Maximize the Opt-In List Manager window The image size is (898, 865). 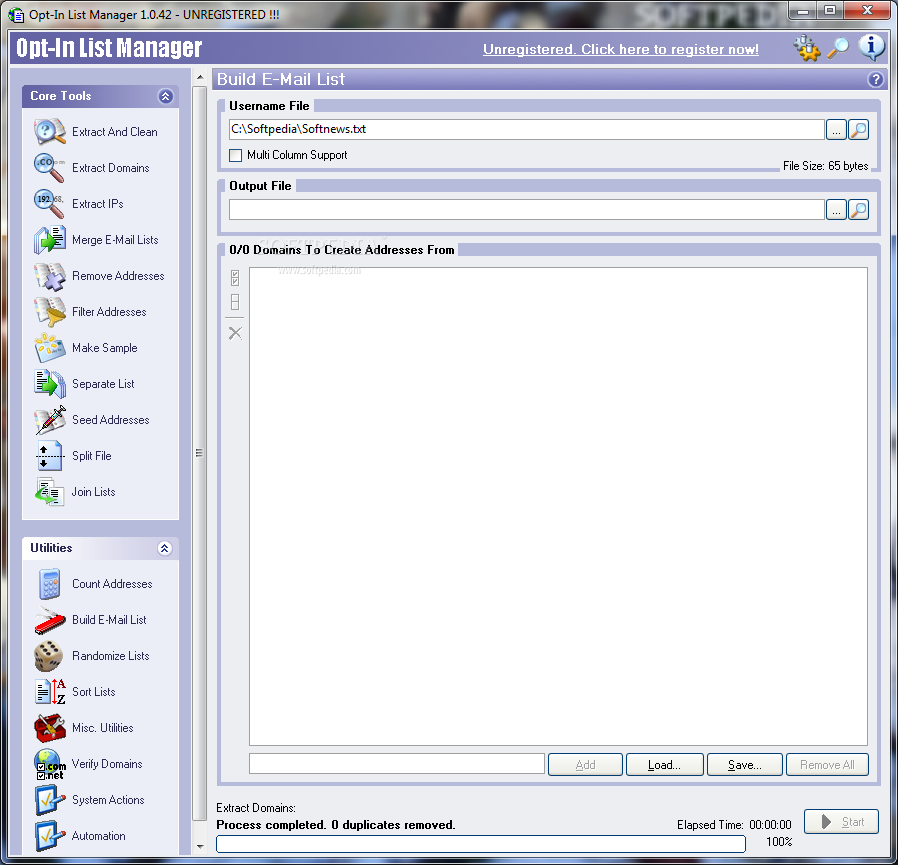830,10
